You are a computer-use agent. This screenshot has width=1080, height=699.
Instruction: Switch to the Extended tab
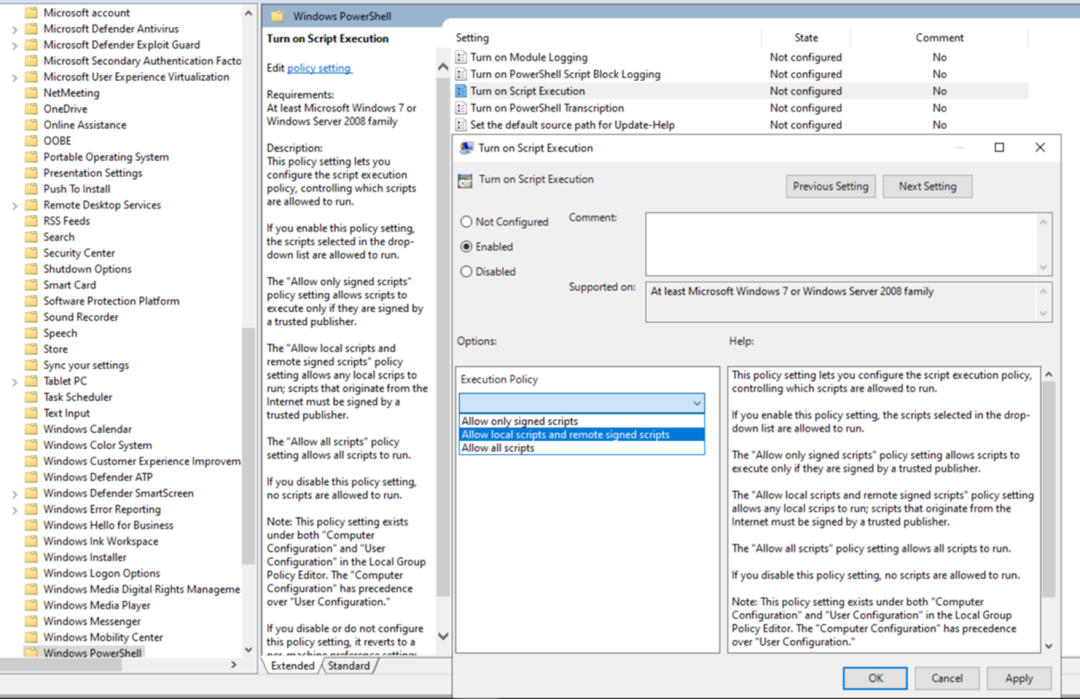292,666
